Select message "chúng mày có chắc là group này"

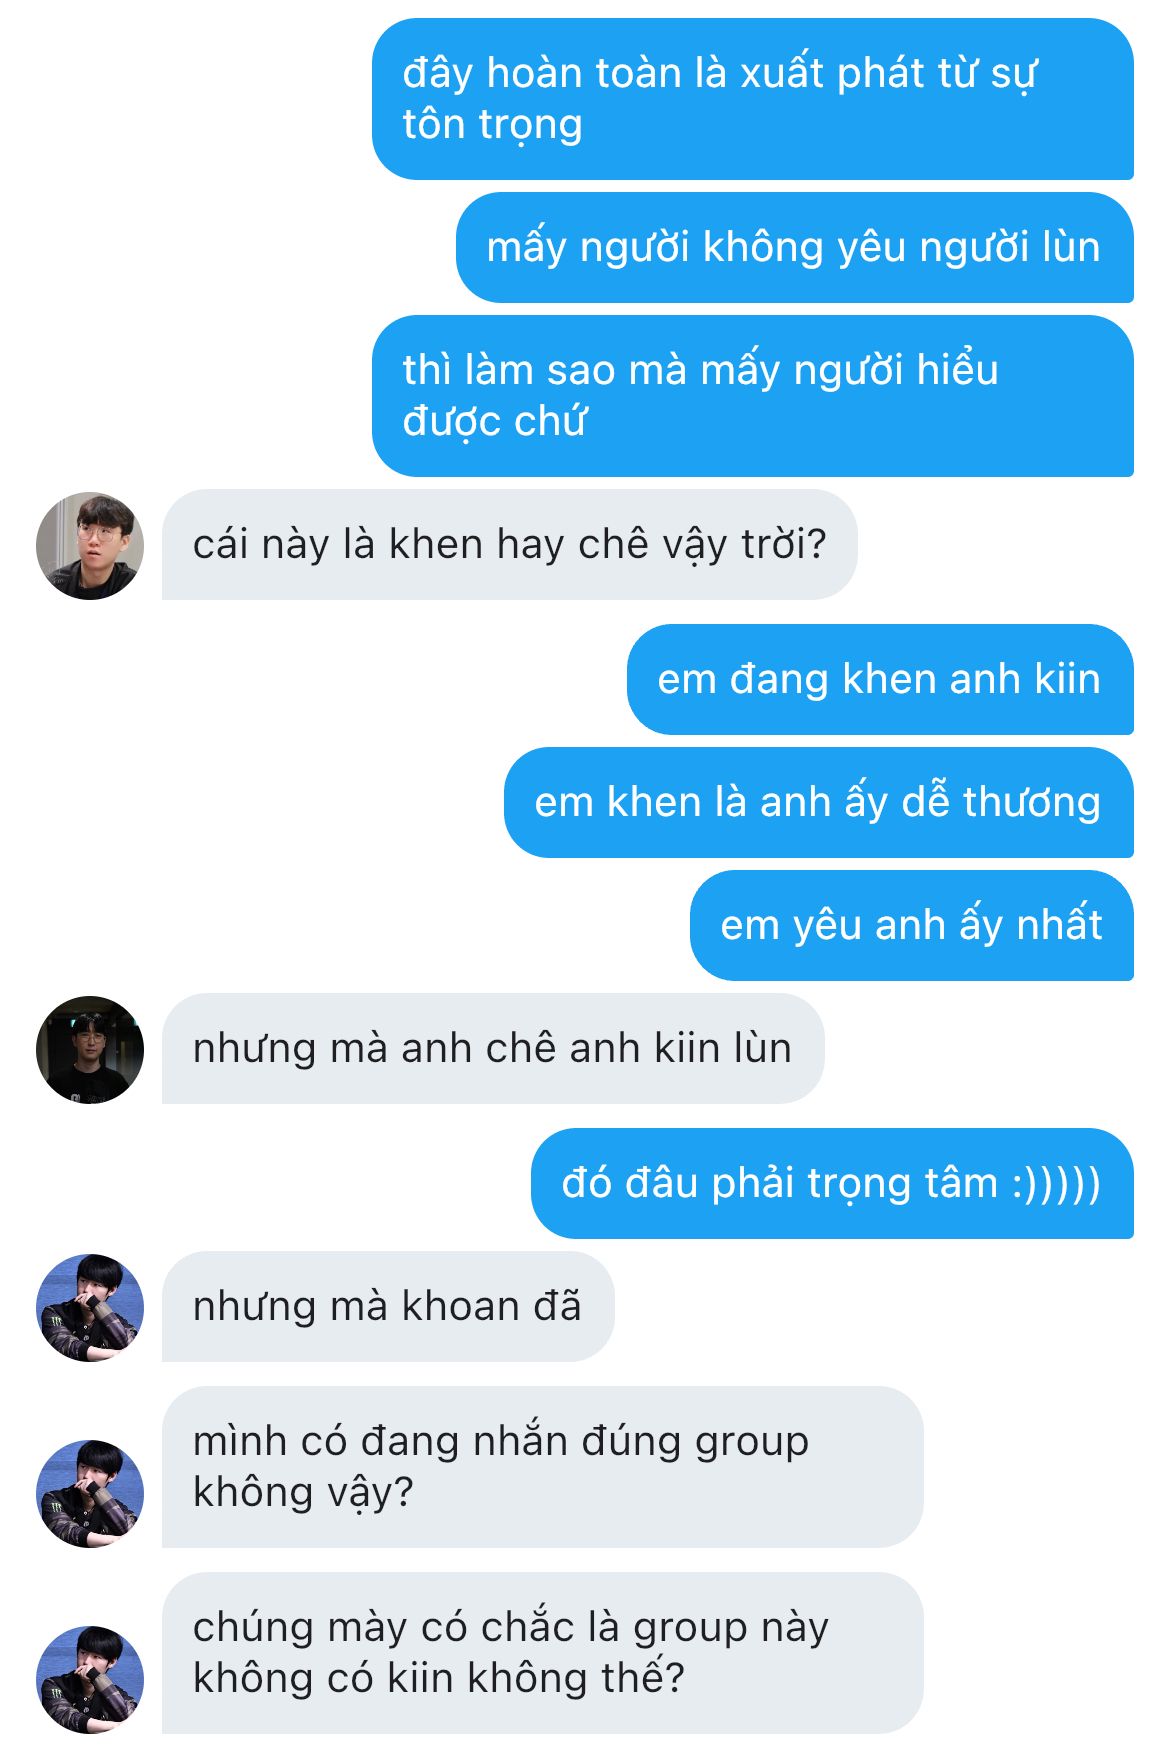[x=543, y=1653]
